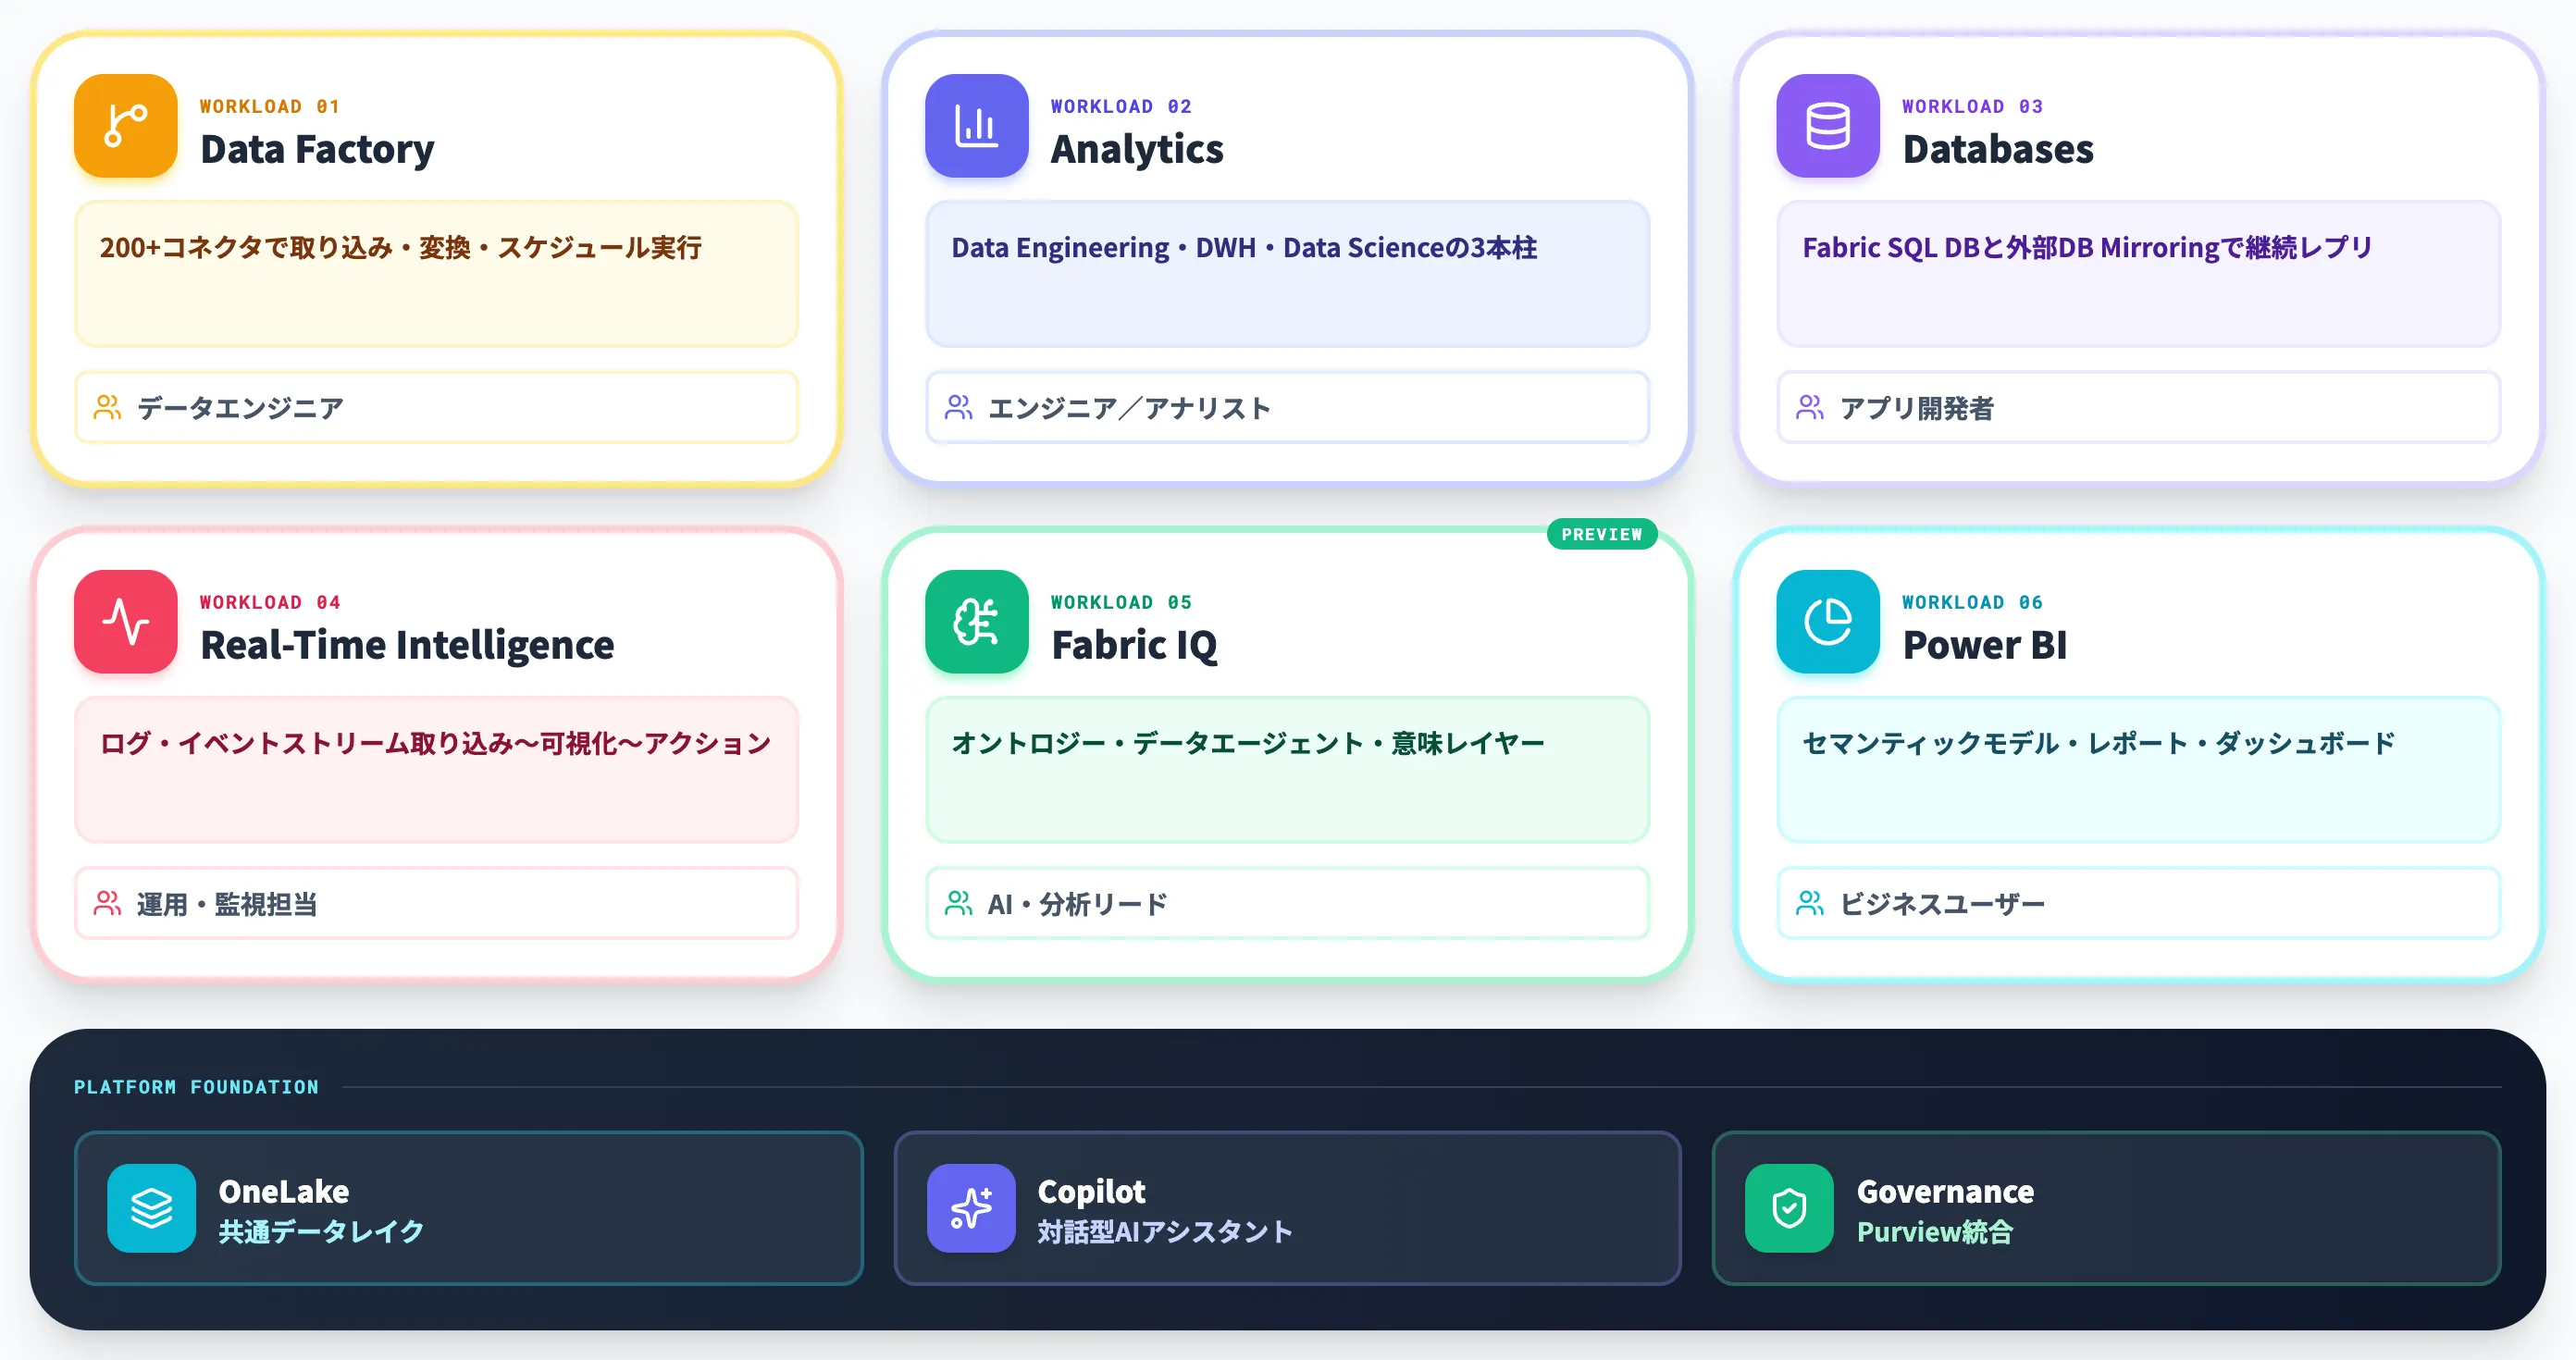Click the WORKLOAD 06 label
2576x1360 pixels.
tap(1972, 602)
